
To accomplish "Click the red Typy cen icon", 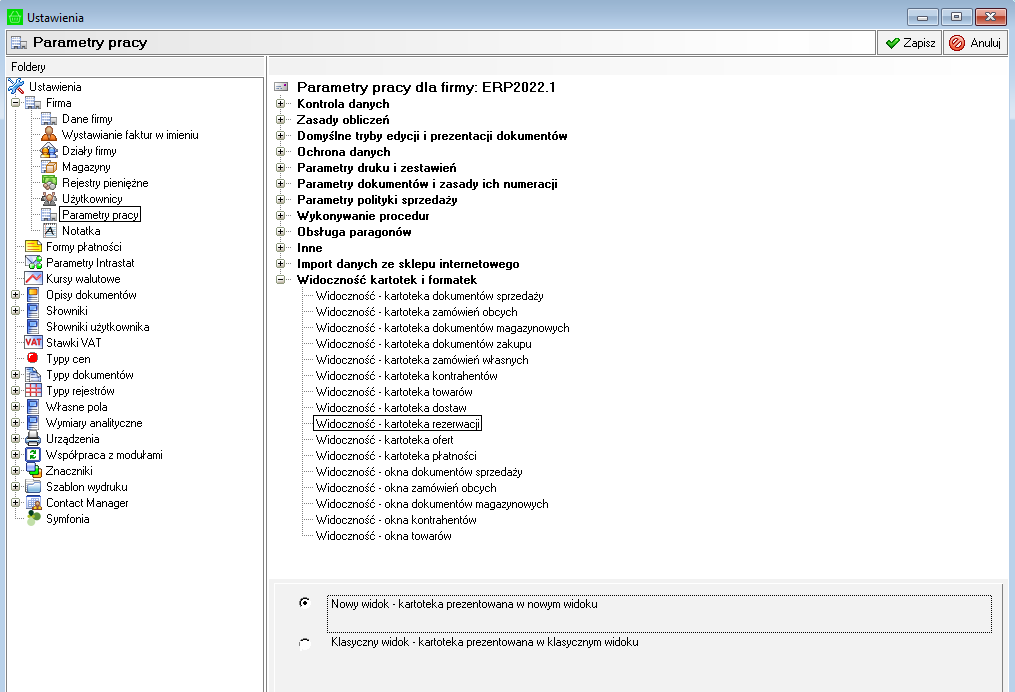I will 33,359.
